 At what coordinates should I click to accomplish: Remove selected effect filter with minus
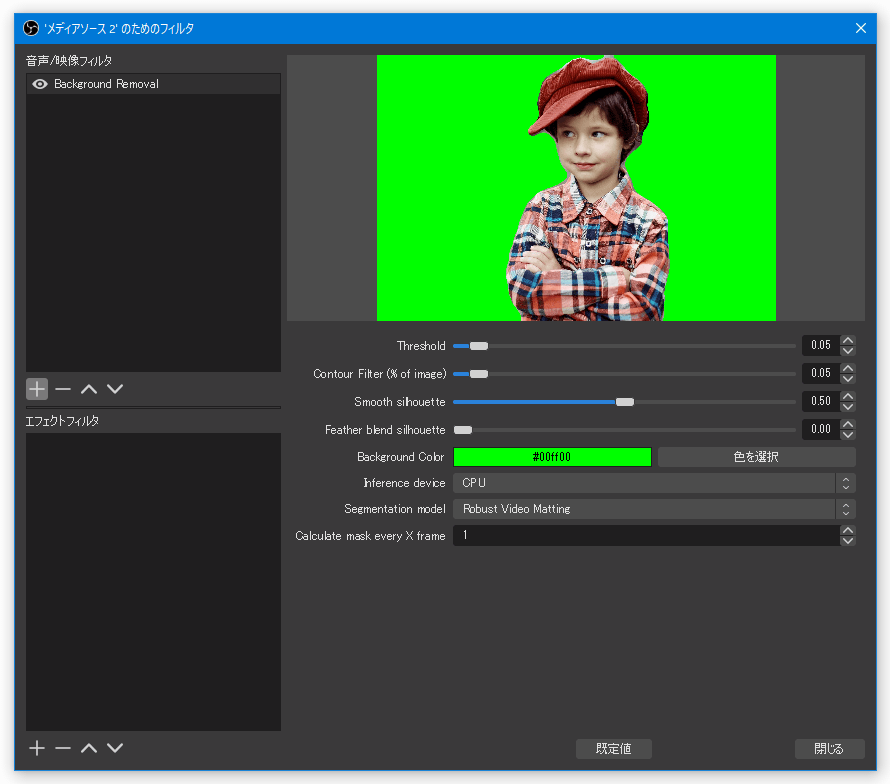63,748
